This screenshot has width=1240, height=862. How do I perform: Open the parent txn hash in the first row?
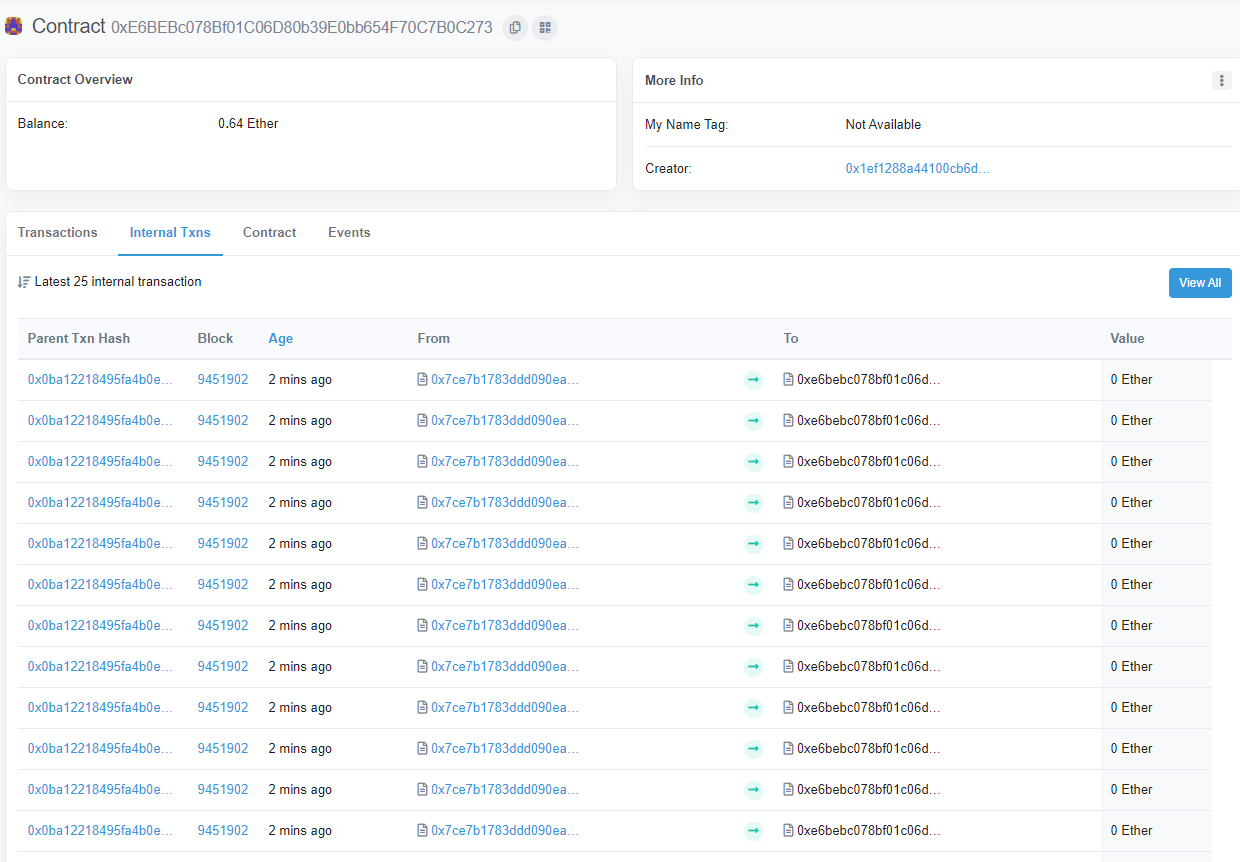pyautogui.click(x=100, y=380)
